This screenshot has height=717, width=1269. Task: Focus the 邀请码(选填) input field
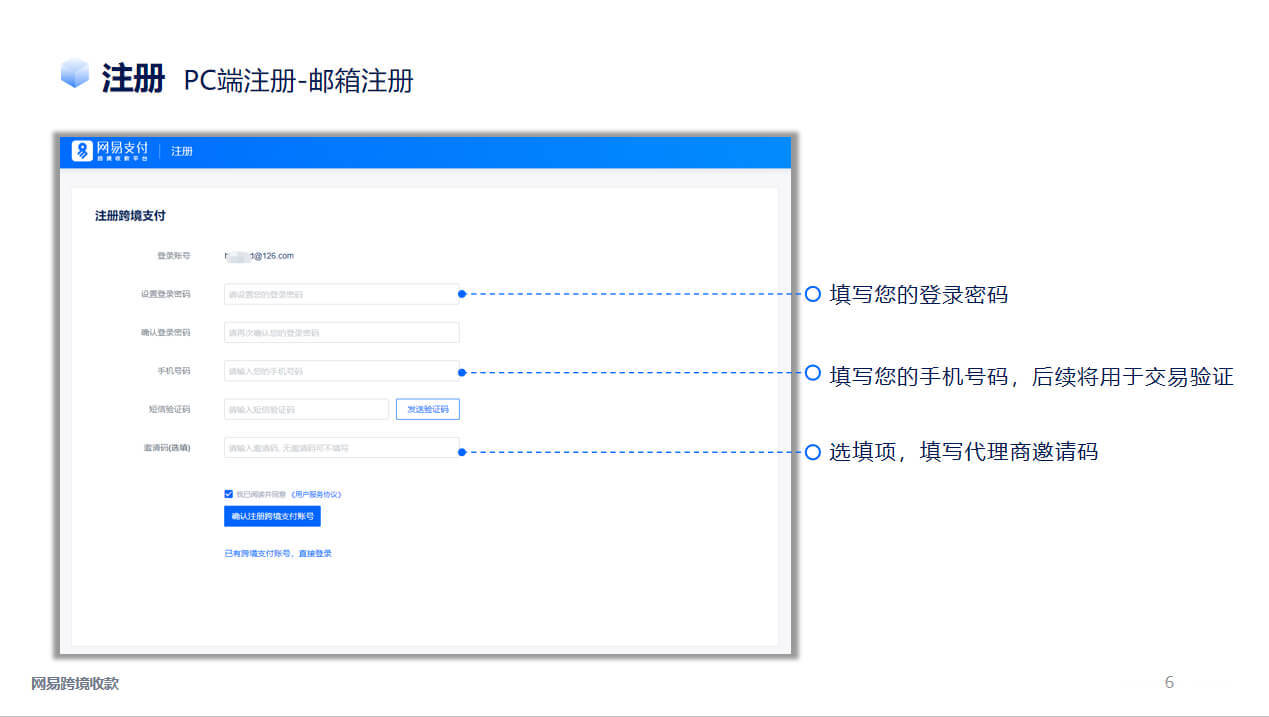[342, 447]
